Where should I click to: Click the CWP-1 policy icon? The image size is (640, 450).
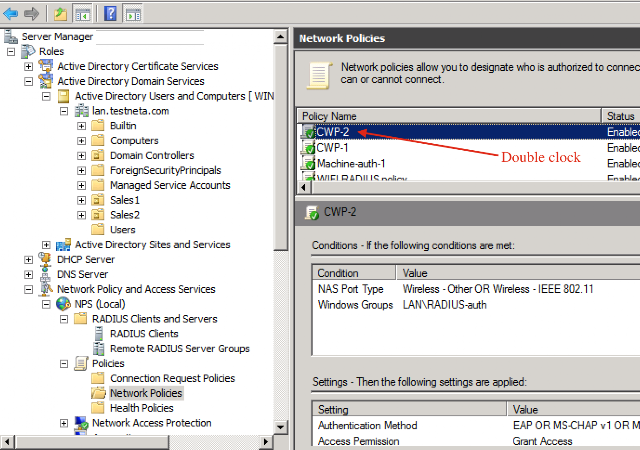308,147
